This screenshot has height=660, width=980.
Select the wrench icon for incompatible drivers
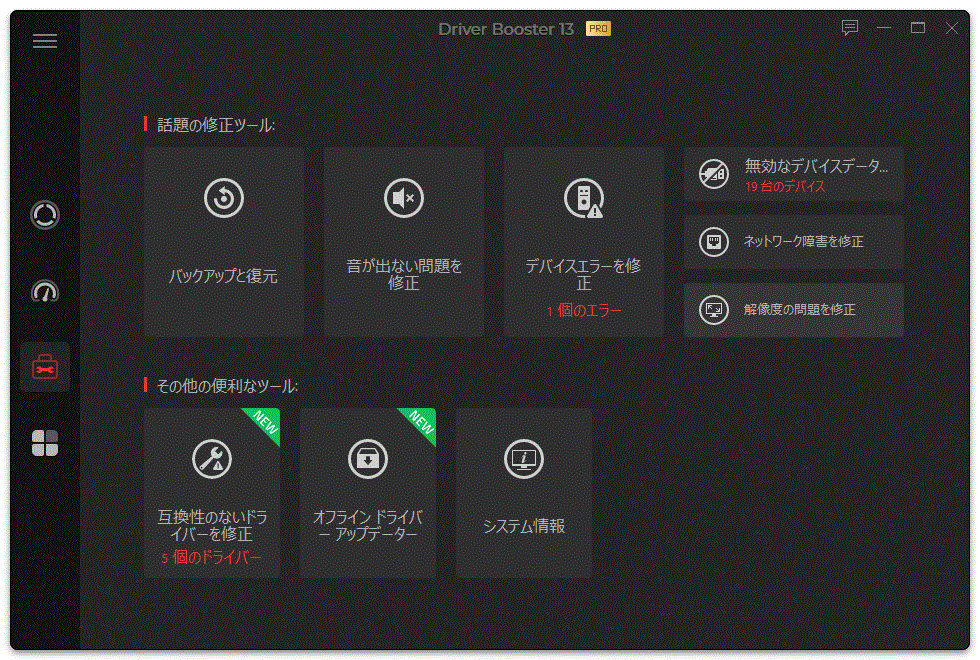(x=211, y=459)
